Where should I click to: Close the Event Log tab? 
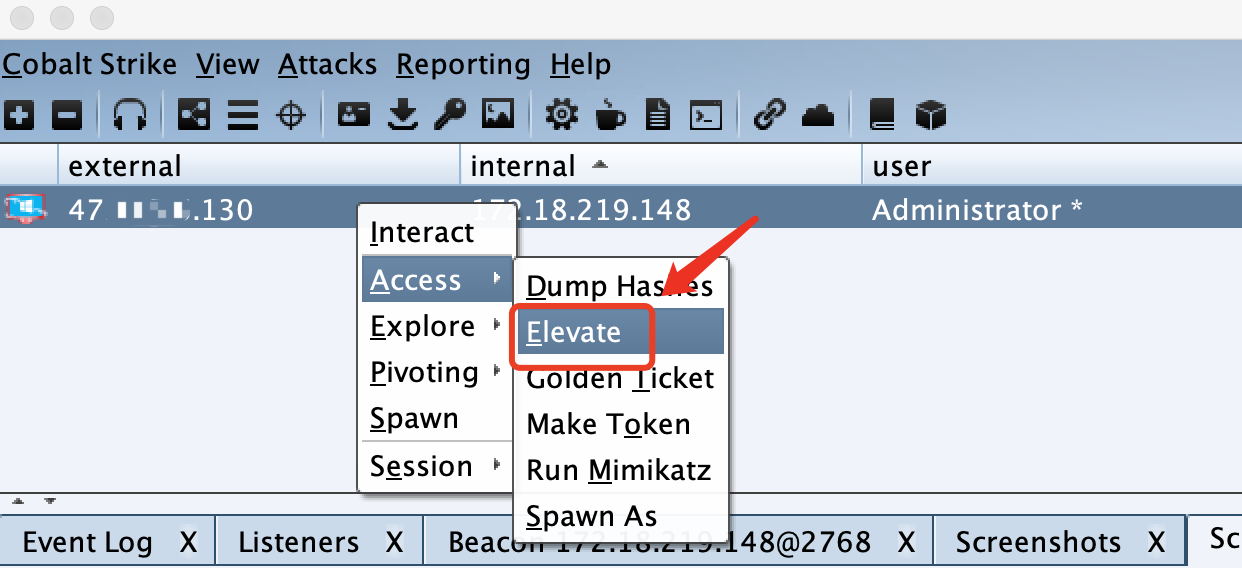click(188, 542)
